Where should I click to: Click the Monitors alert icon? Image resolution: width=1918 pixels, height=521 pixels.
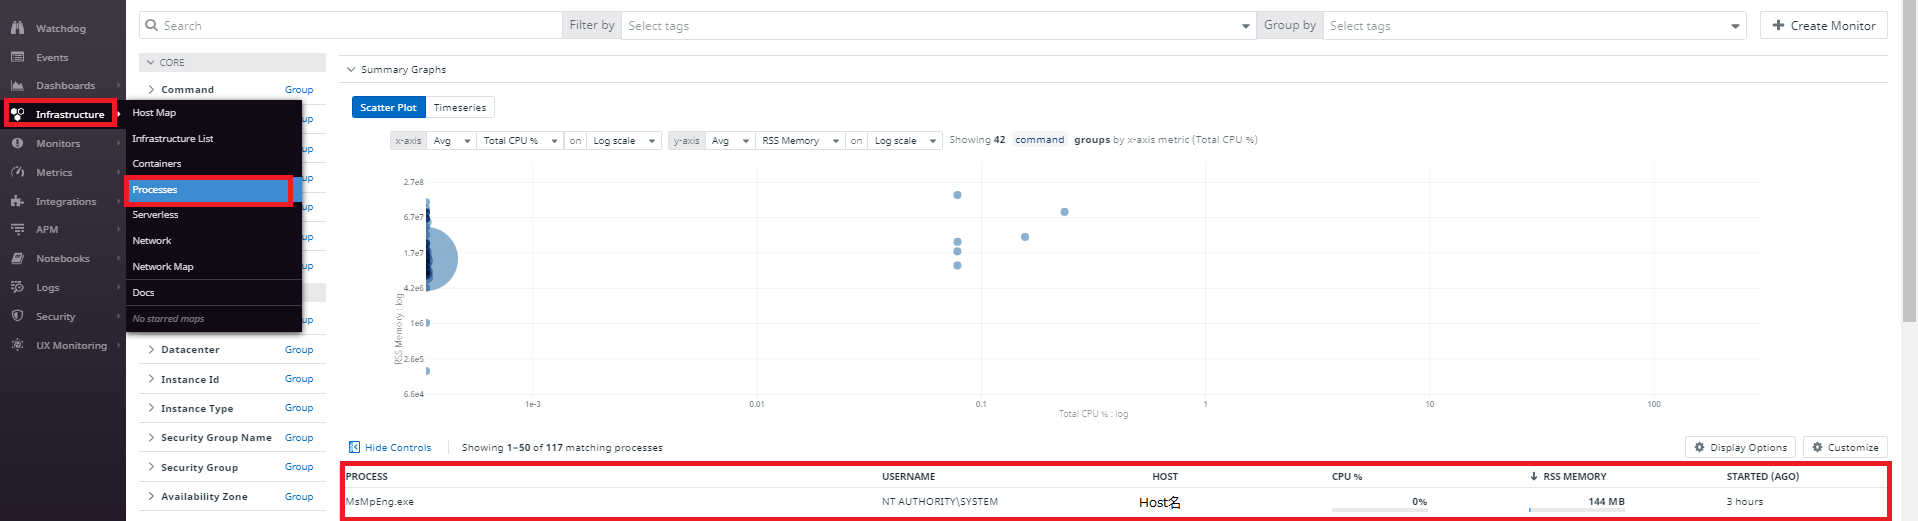pyautogui.click(x=17, y=143)
